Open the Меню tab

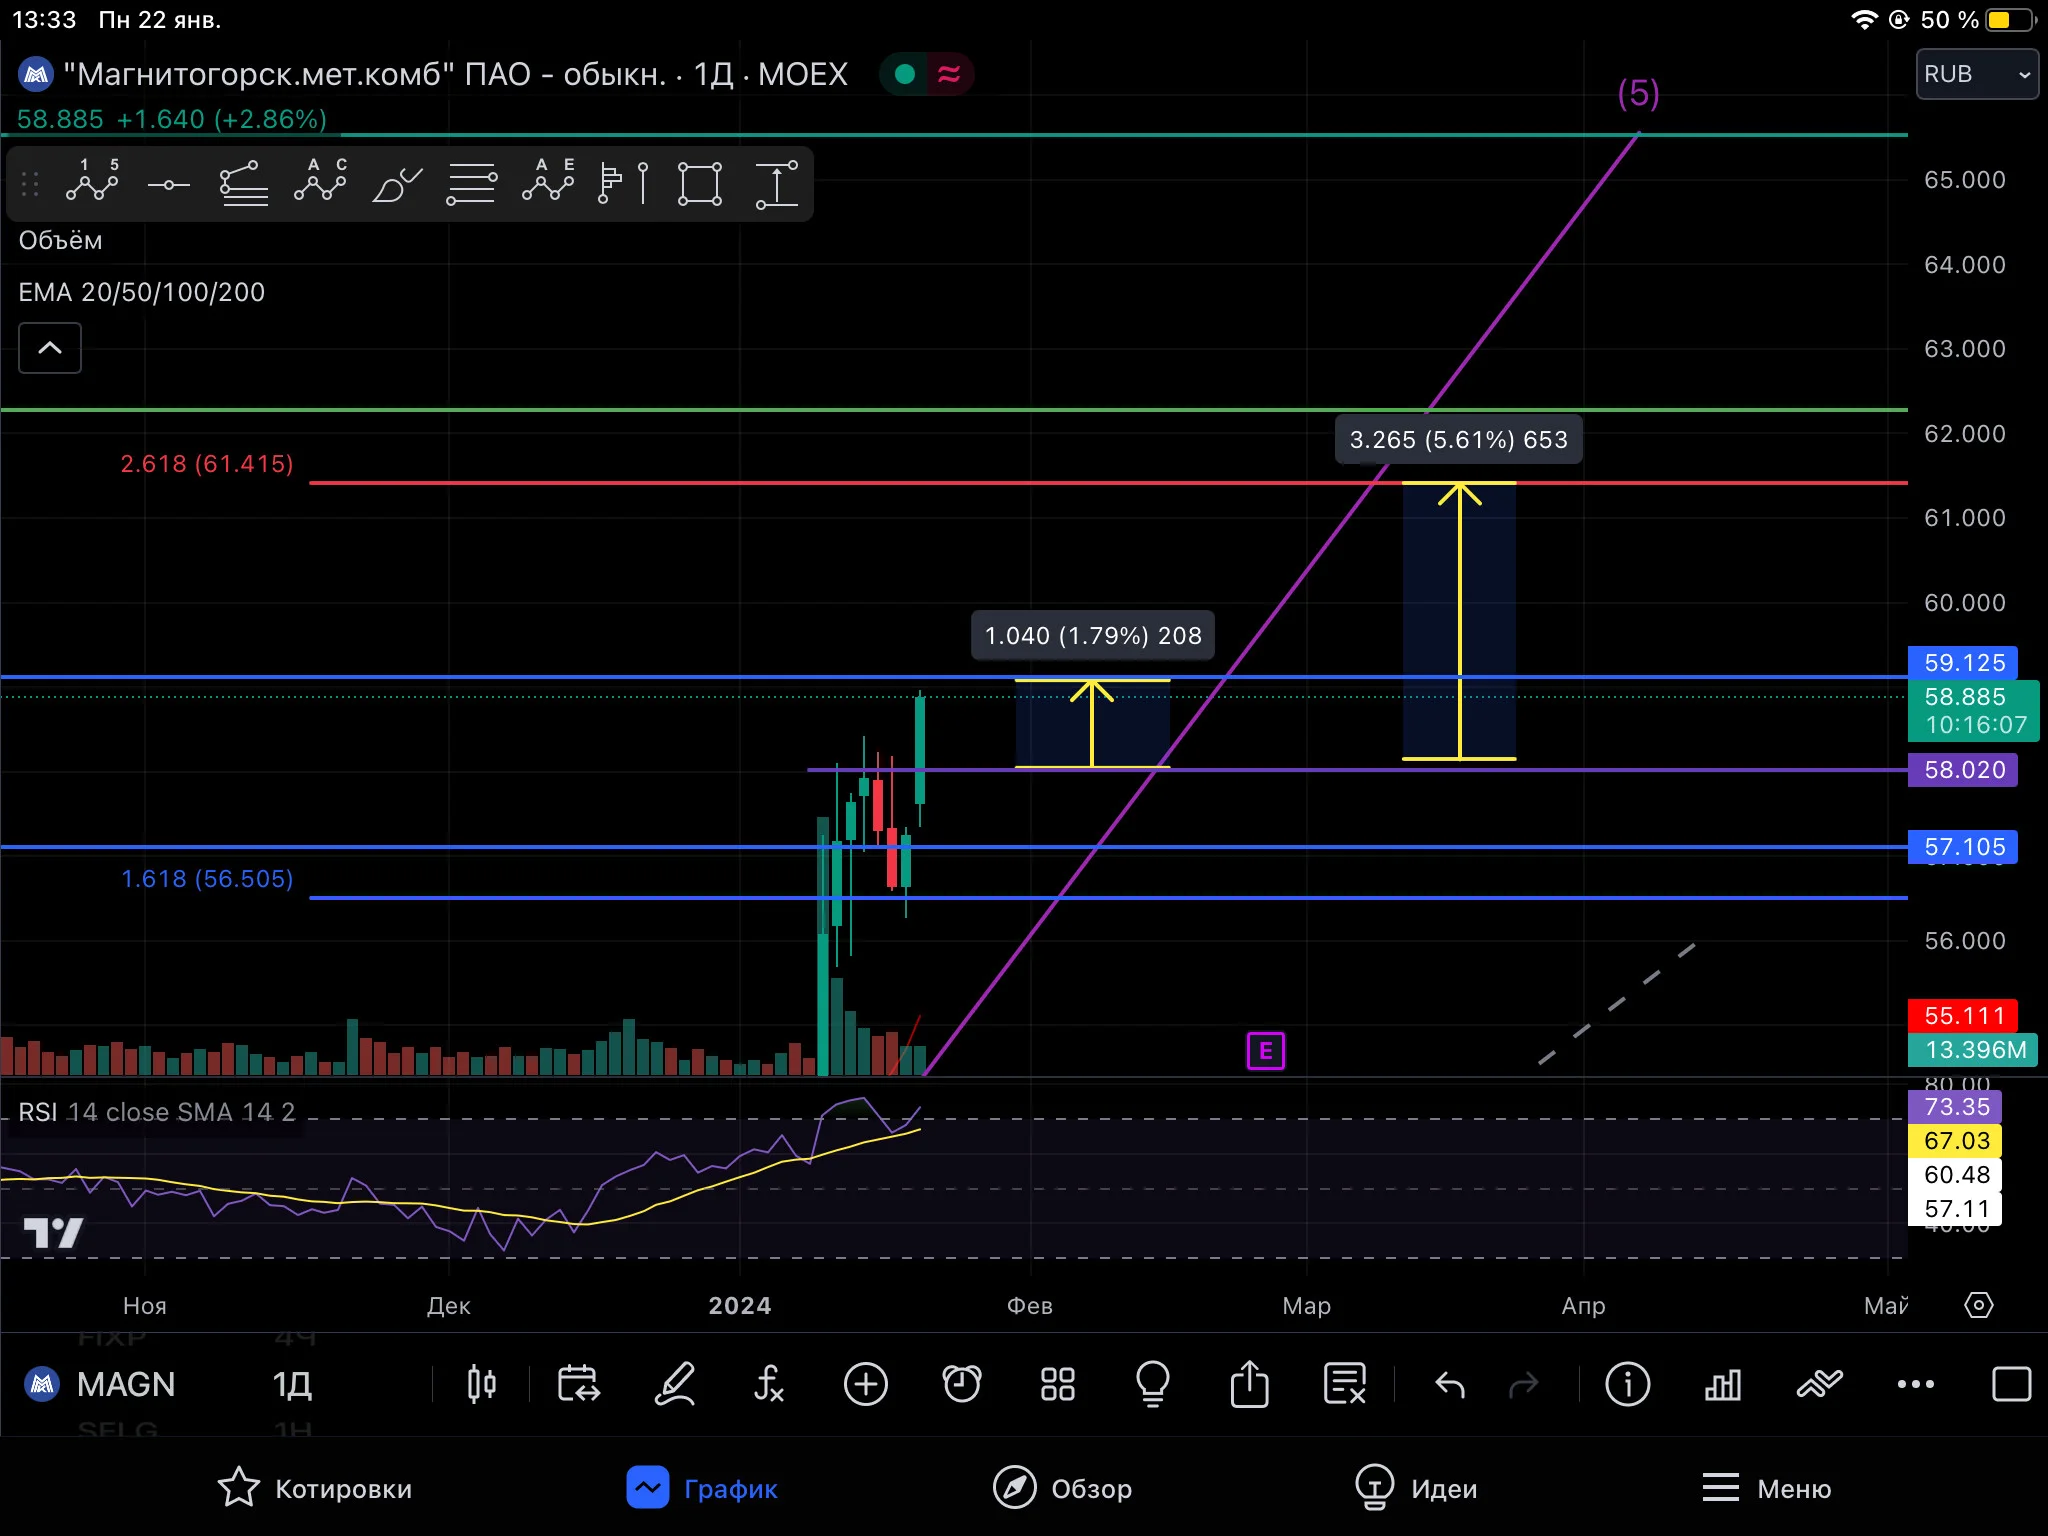point(1767,1488)
